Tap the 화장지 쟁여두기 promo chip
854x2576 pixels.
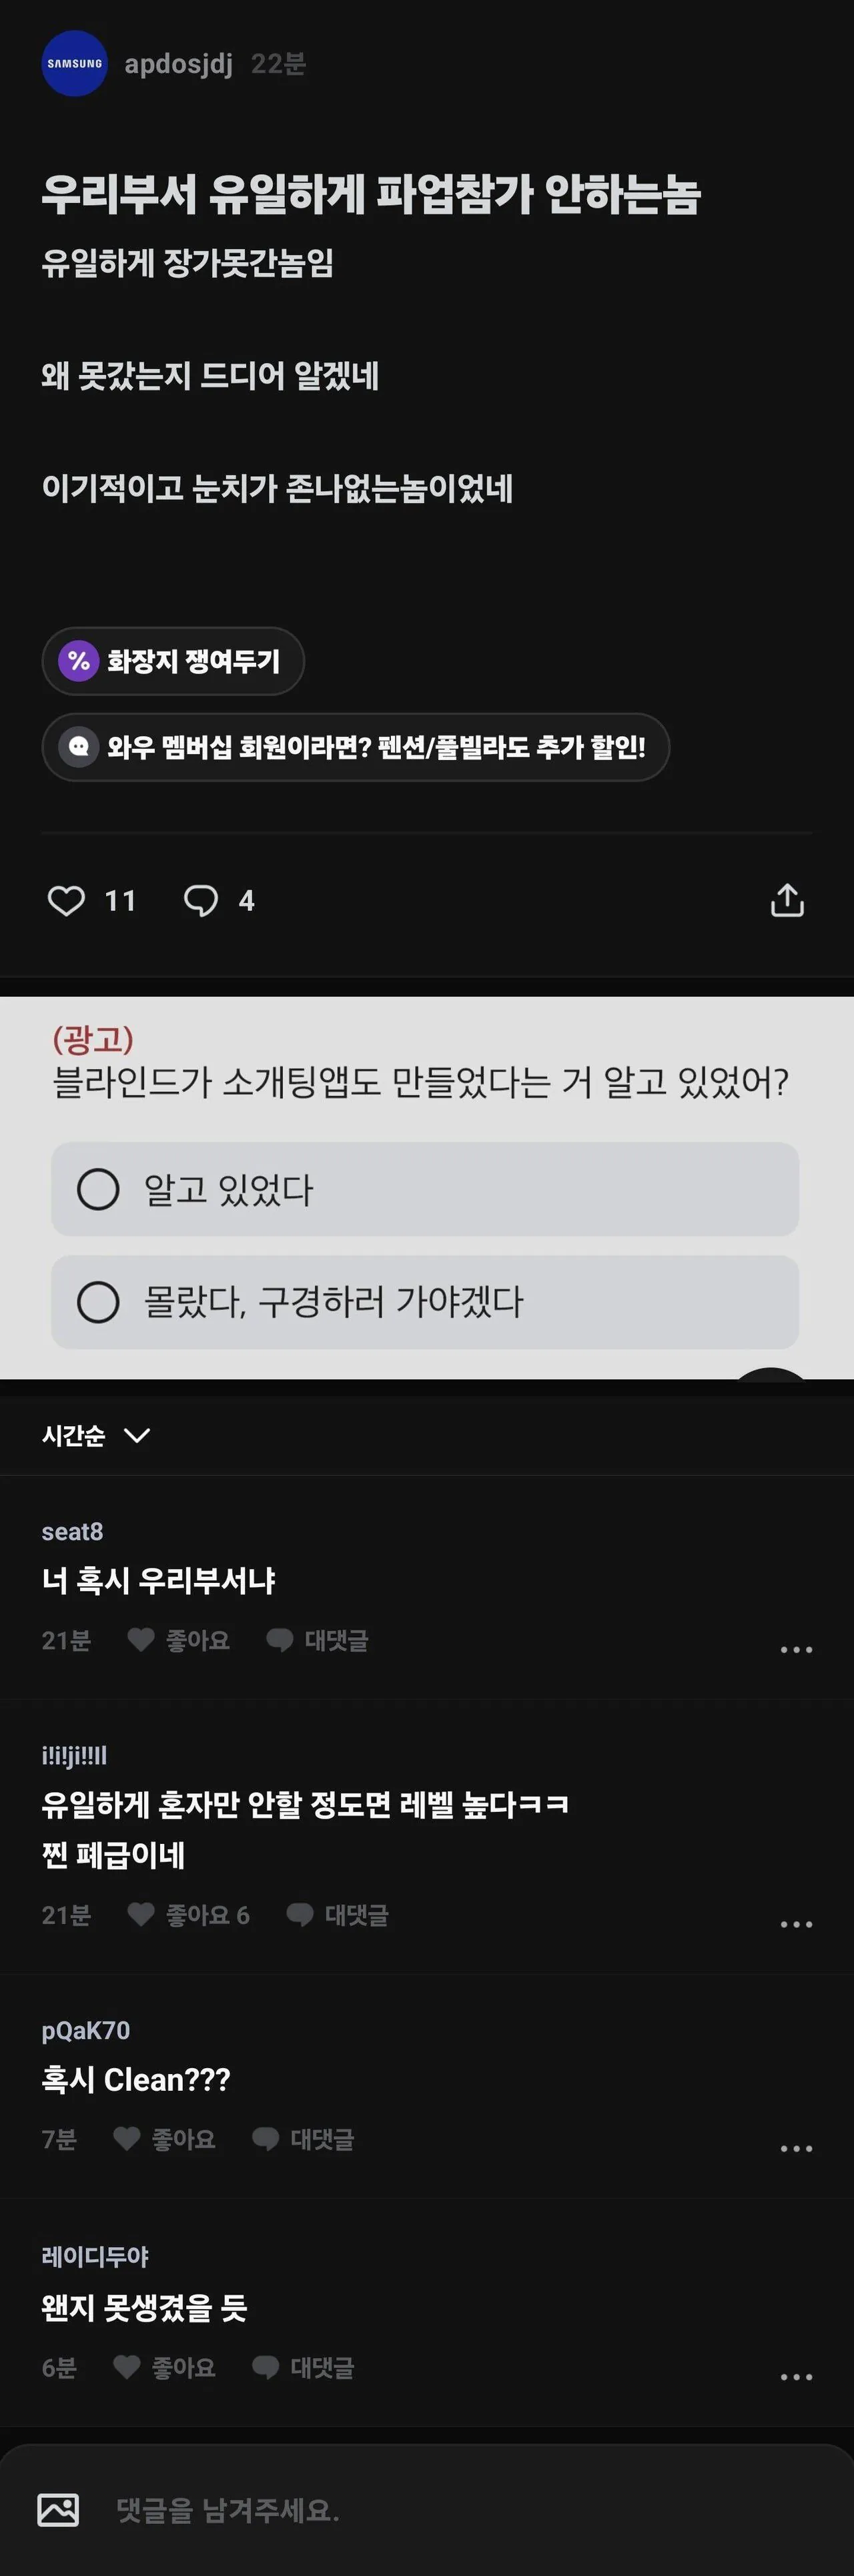pos(173,661)
